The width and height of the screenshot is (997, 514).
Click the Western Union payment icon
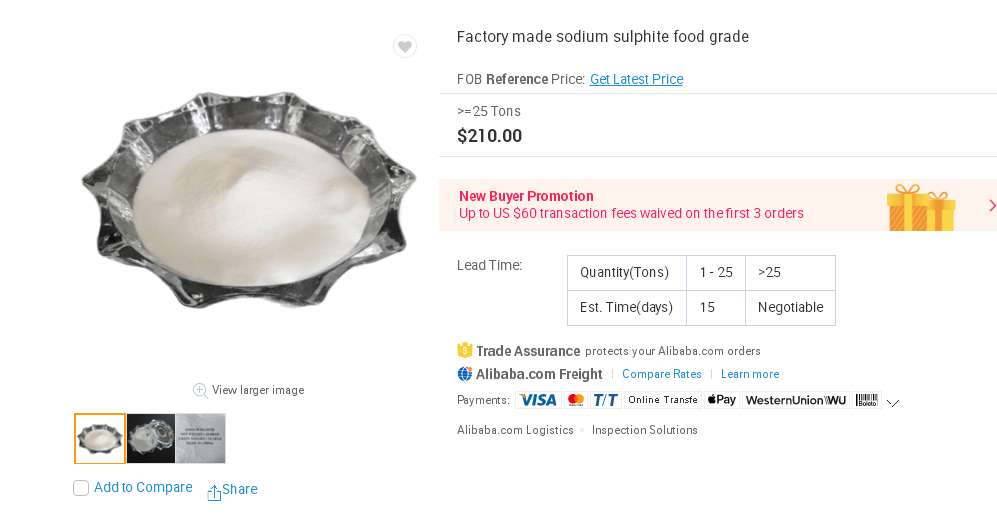point(796,400)
